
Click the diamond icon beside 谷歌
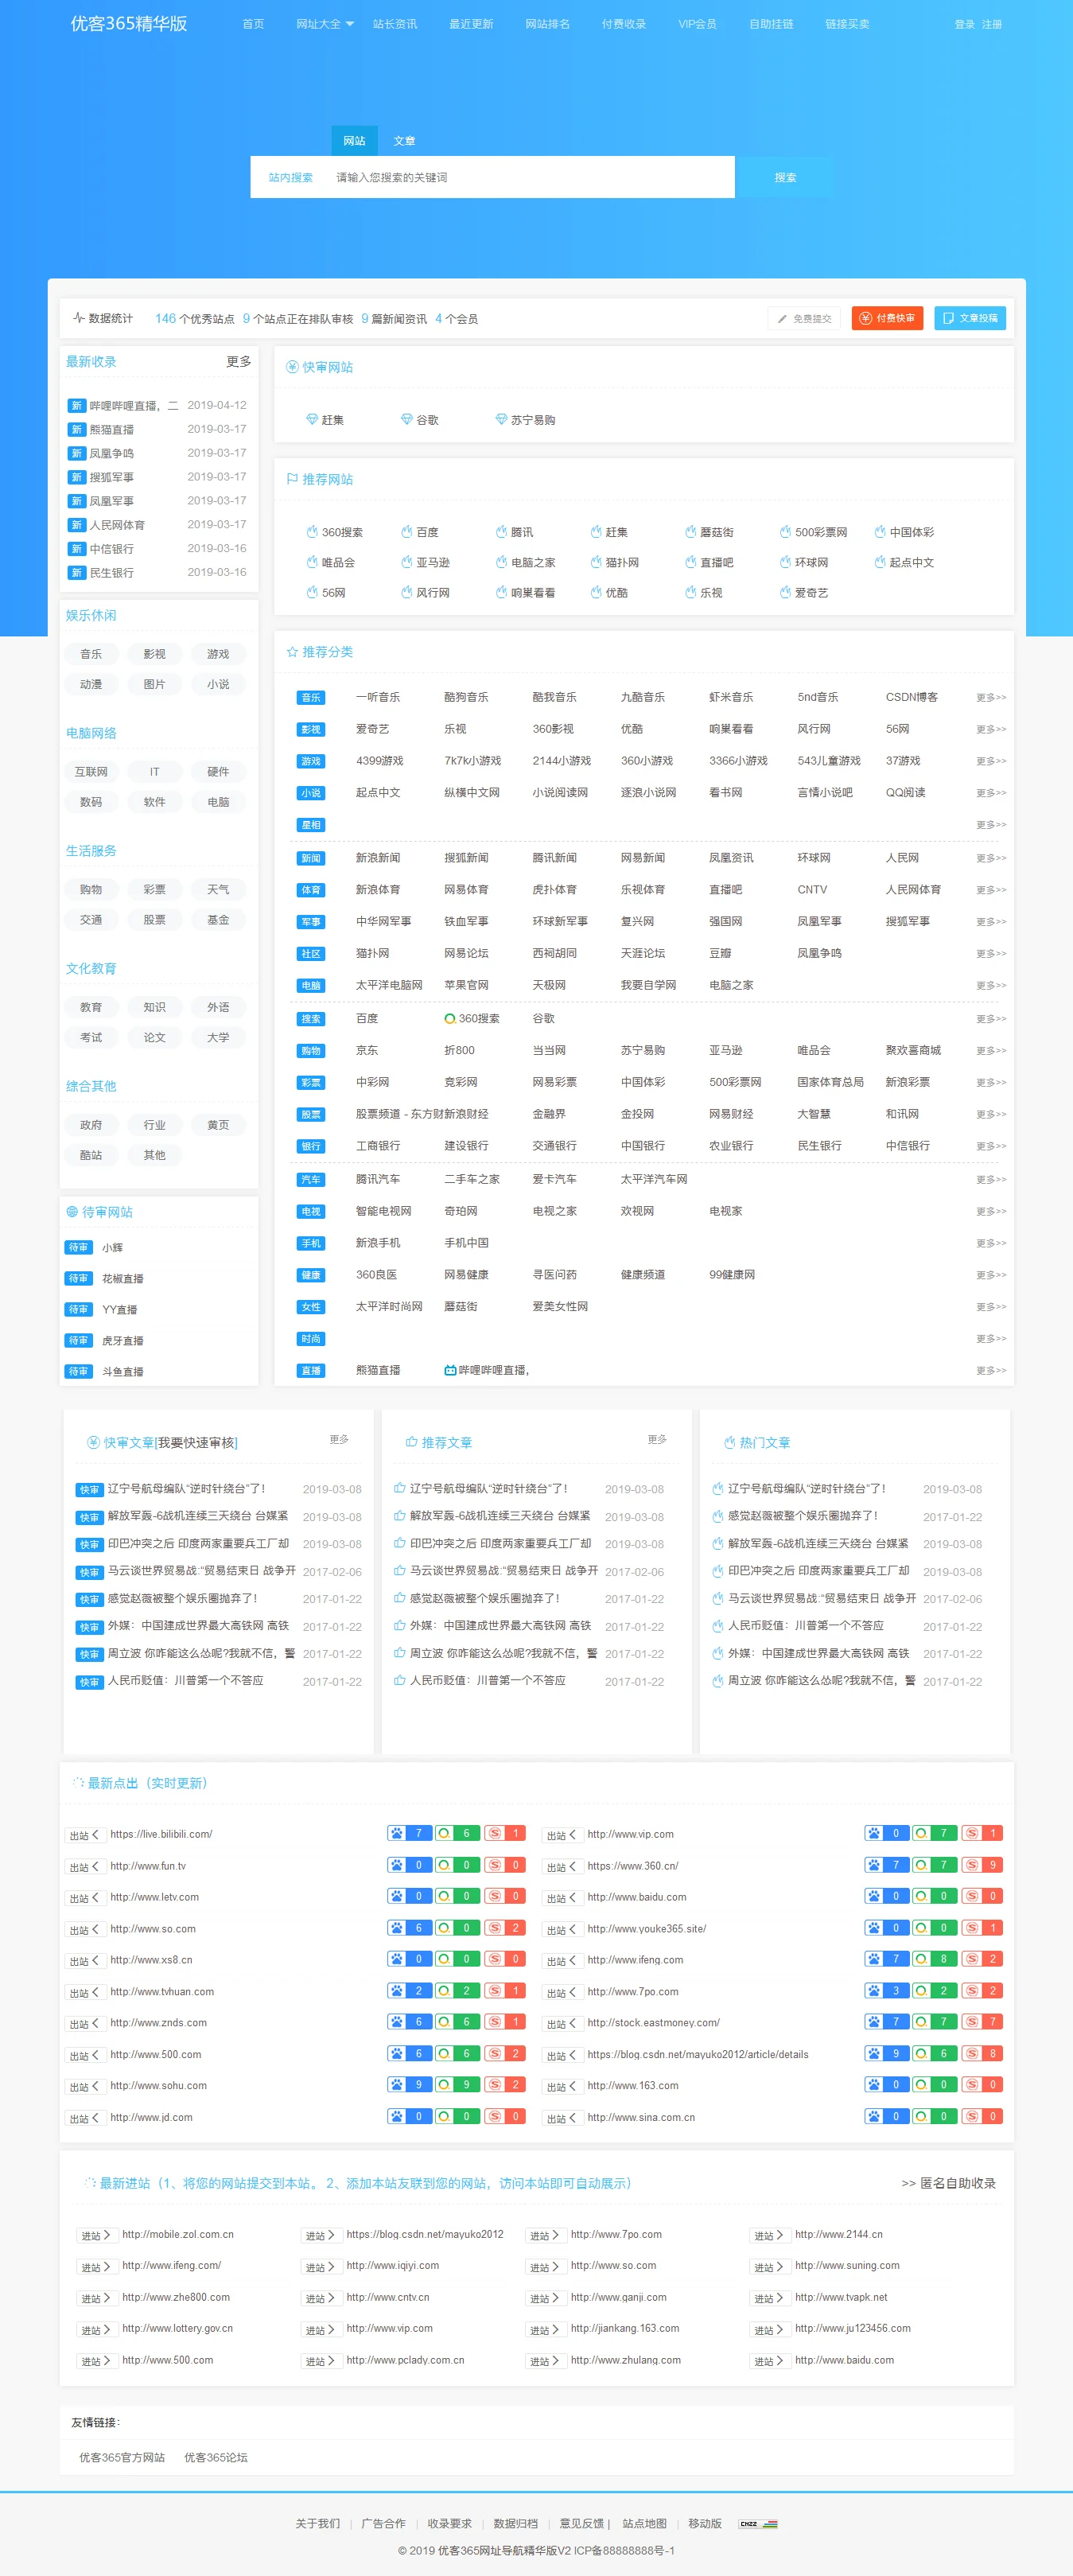pos(406,419)
